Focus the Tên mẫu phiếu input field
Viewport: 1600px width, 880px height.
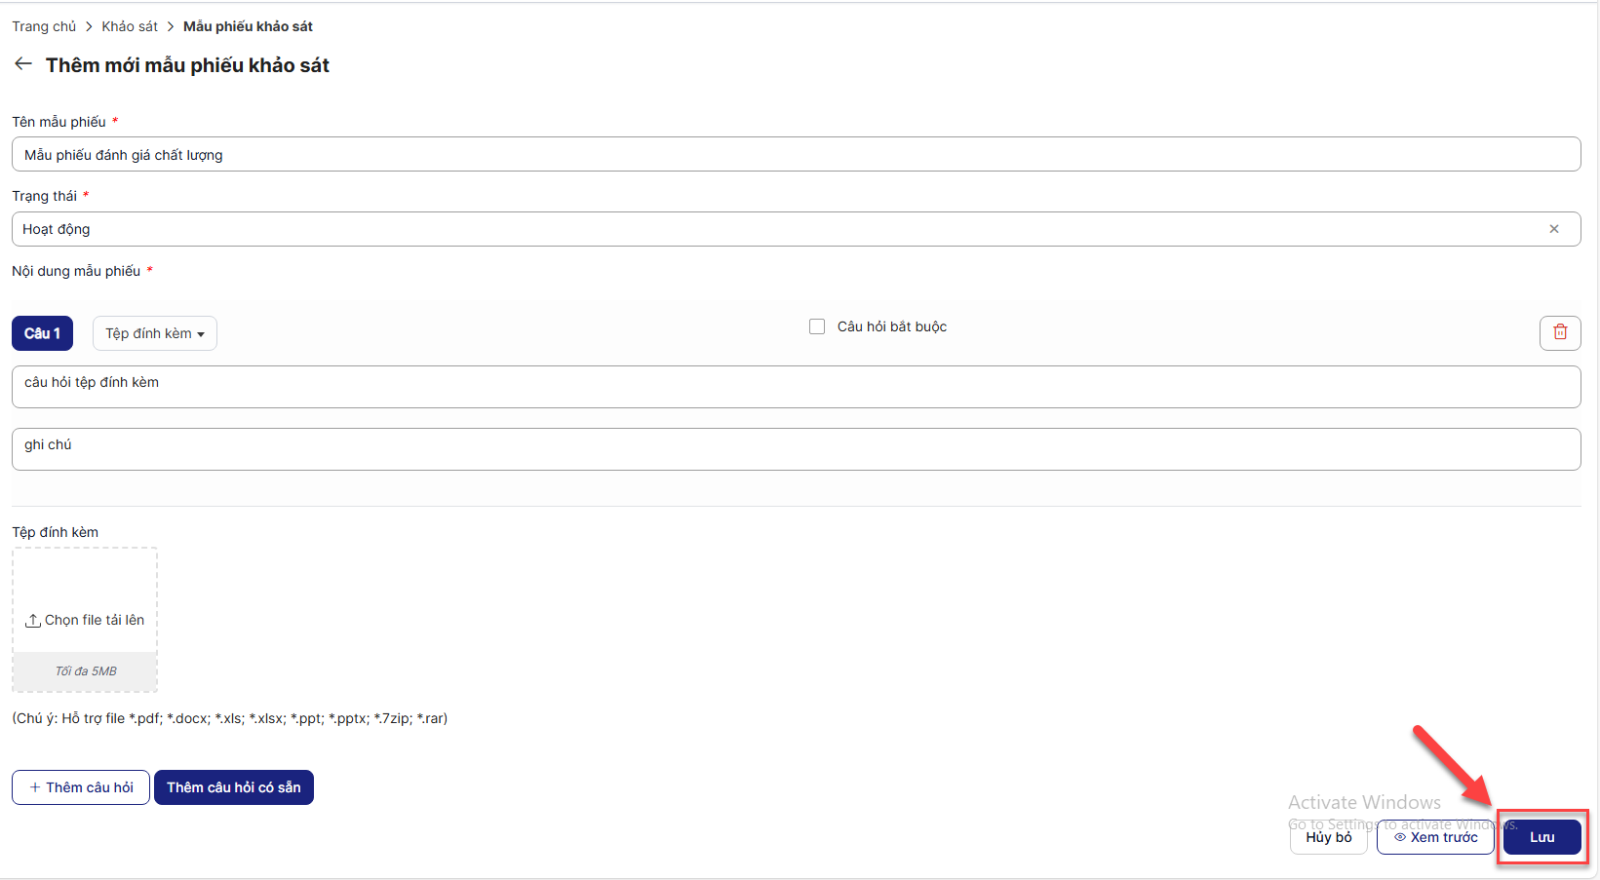pos(795,155)
